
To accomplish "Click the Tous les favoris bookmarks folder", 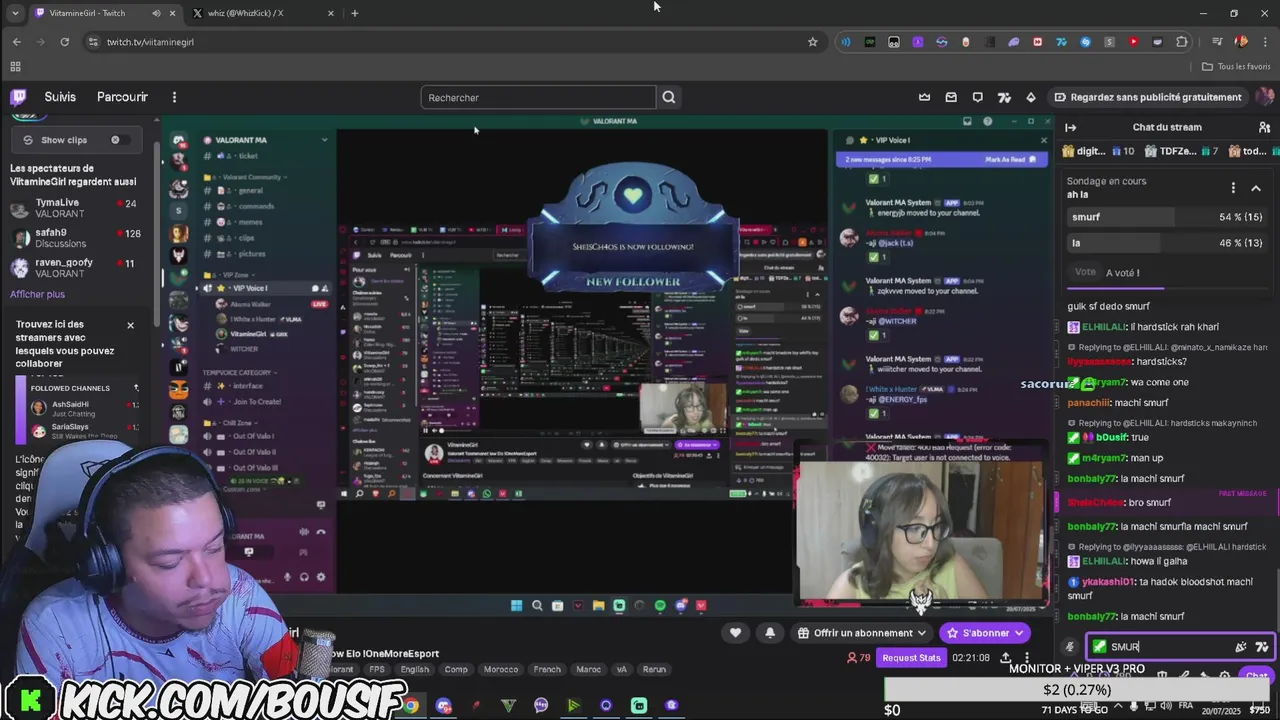I will 1236,67.
